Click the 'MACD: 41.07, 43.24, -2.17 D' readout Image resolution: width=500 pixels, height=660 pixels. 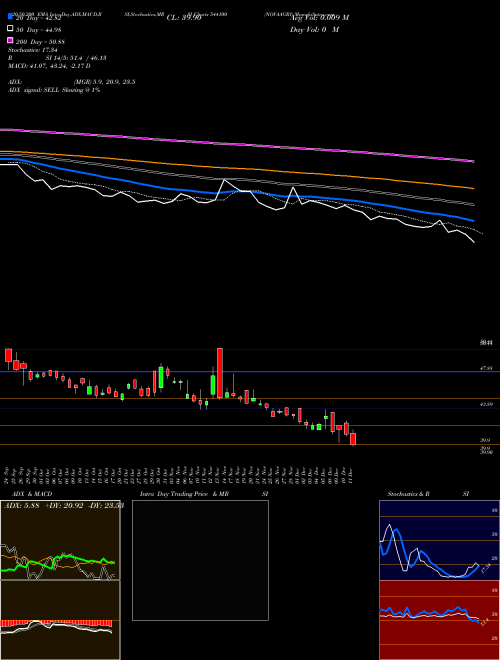coord(49,66)
